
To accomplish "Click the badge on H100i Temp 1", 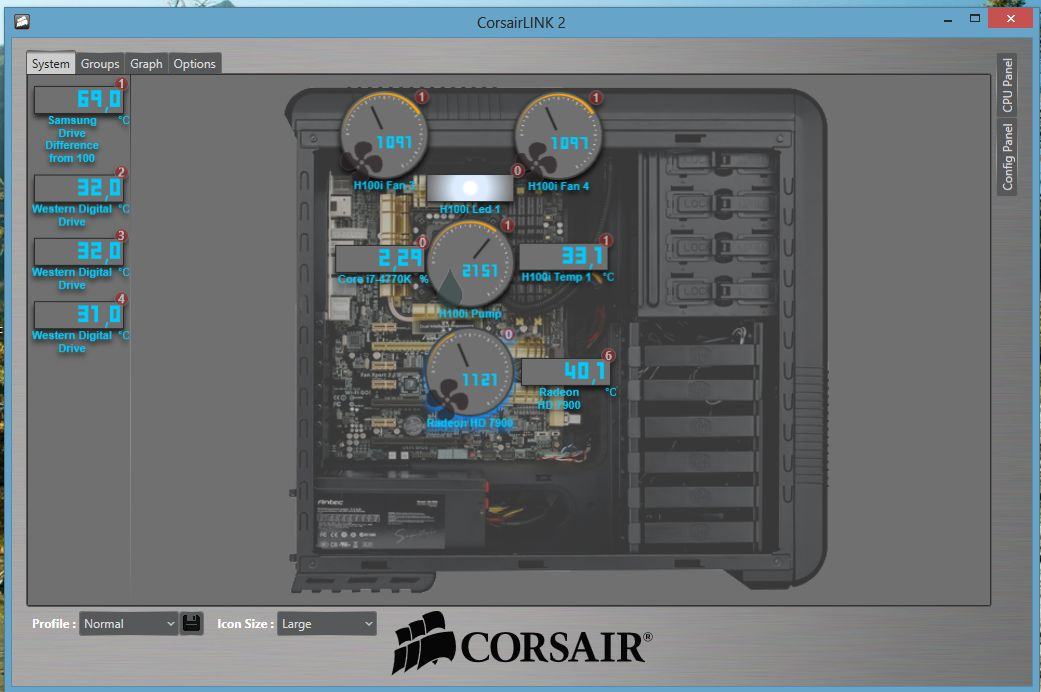I will (606, 240).
